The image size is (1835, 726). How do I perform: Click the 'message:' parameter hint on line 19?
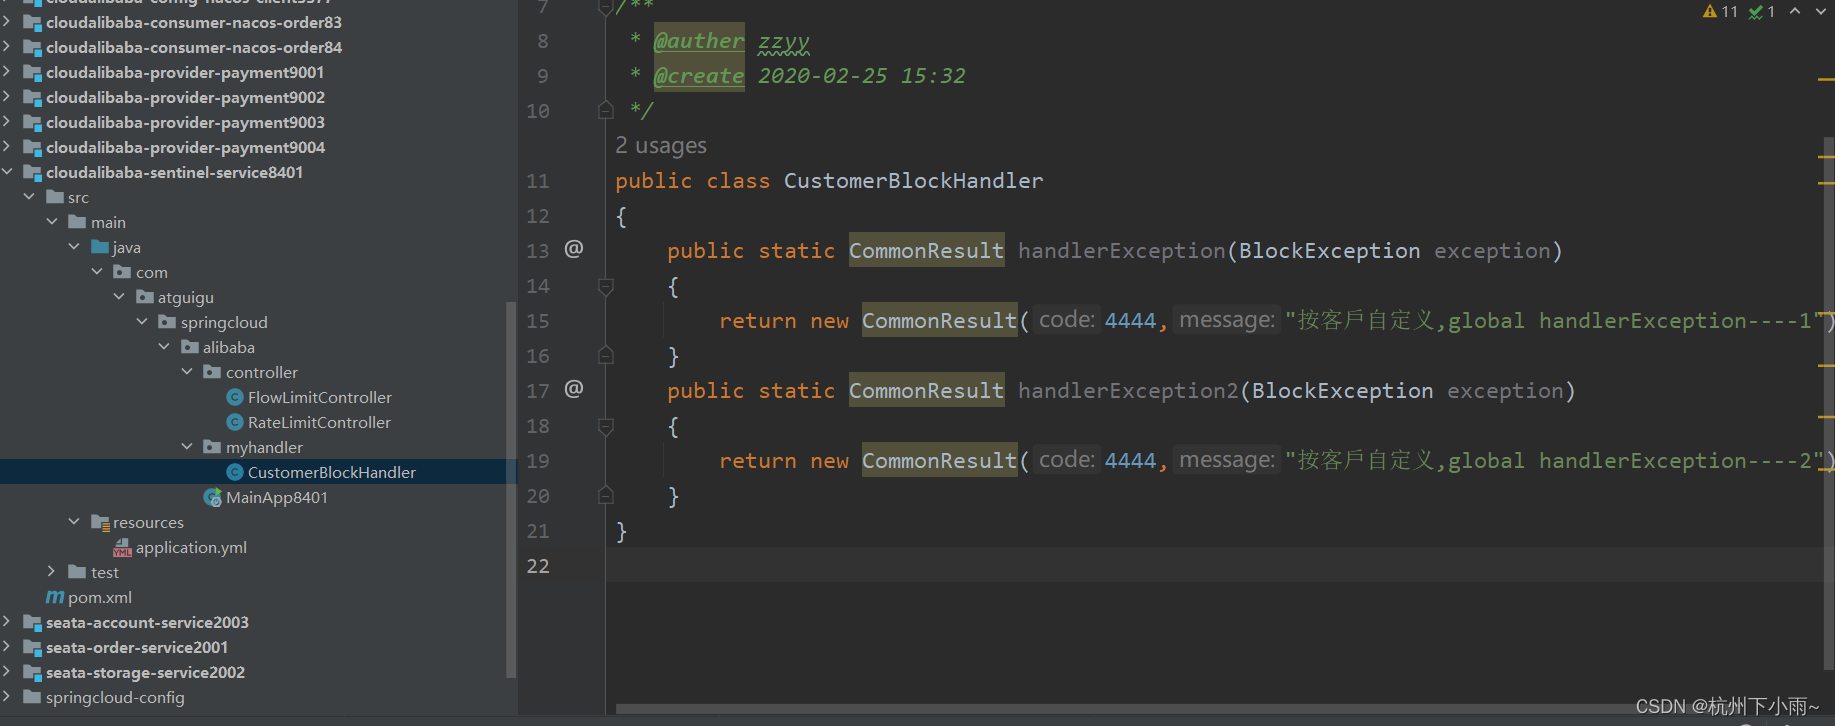point(1227,460)
